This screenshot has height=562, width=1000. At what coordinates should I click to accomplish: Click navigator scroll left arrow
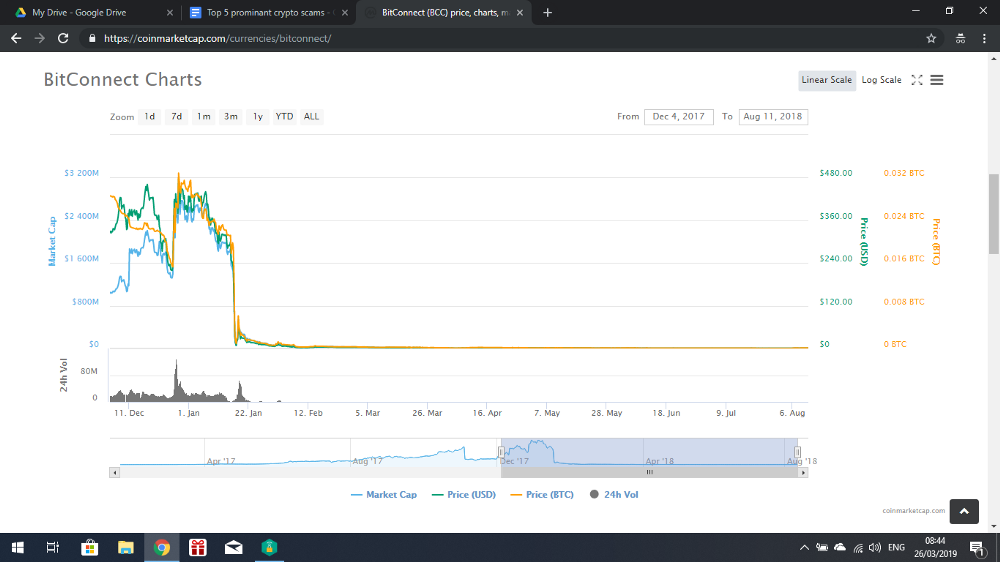[114, 473]
